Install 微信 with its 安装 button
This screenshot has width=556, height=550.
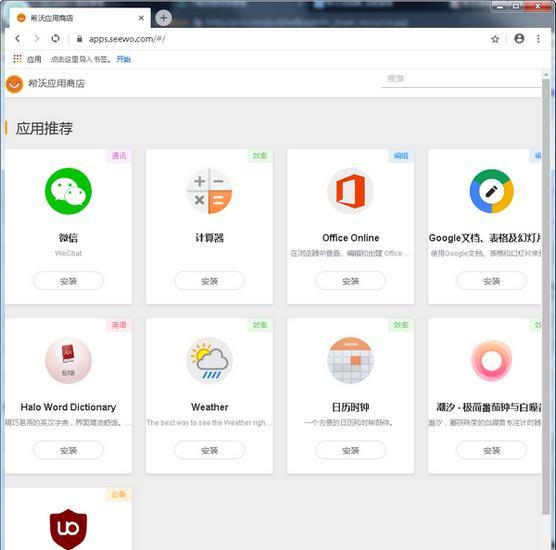tap(68, 281)
